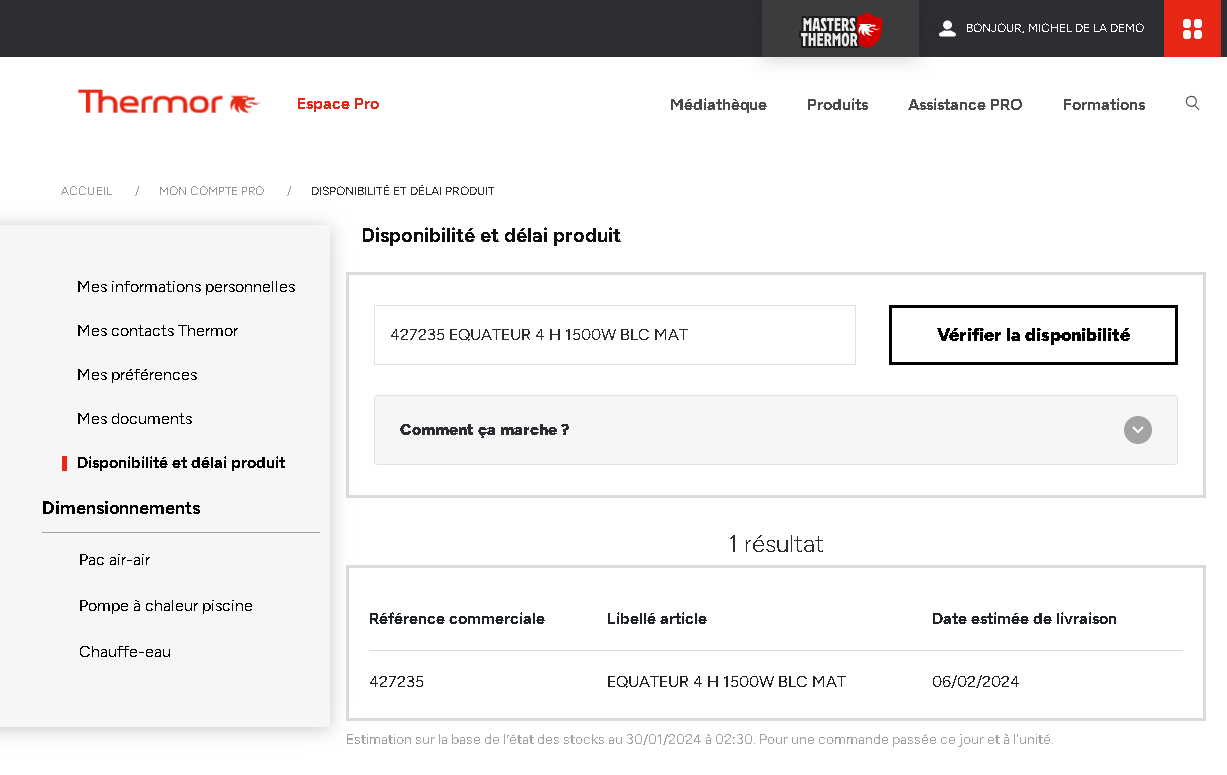Open Pompe à chaleur piscine
The image size is (1227, 775).
(x=166, y=606)
